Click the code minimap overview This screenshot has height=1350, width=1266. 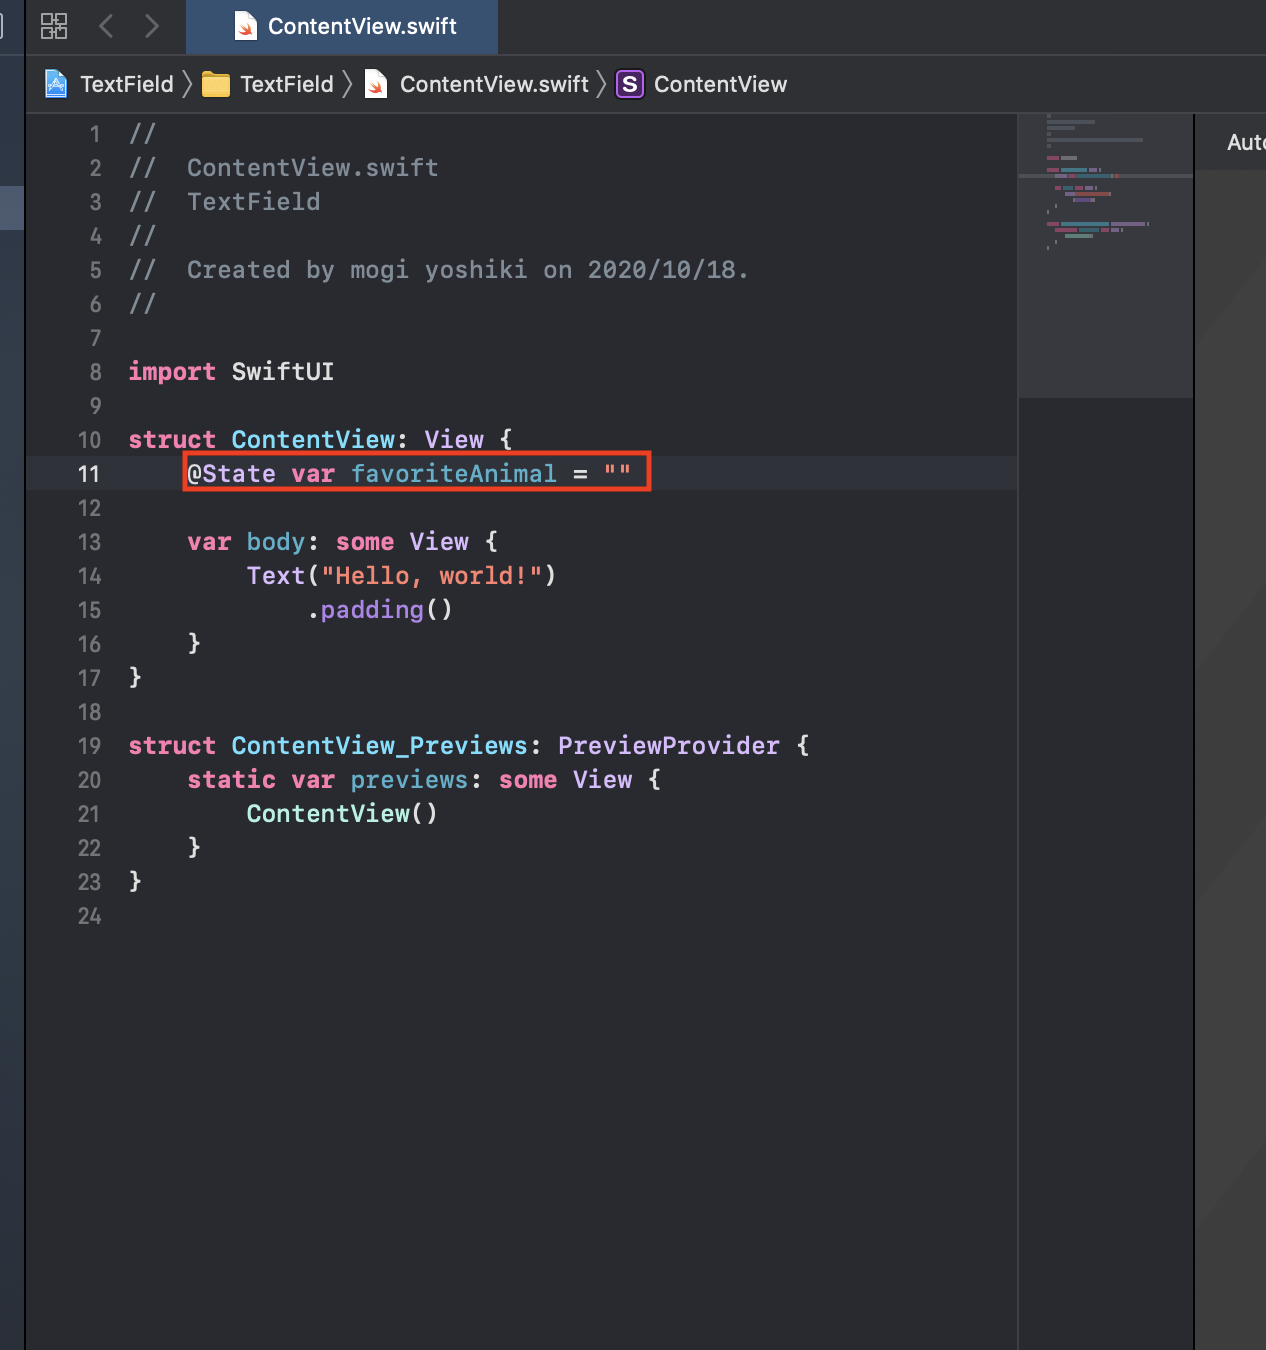click(1105, 256)
